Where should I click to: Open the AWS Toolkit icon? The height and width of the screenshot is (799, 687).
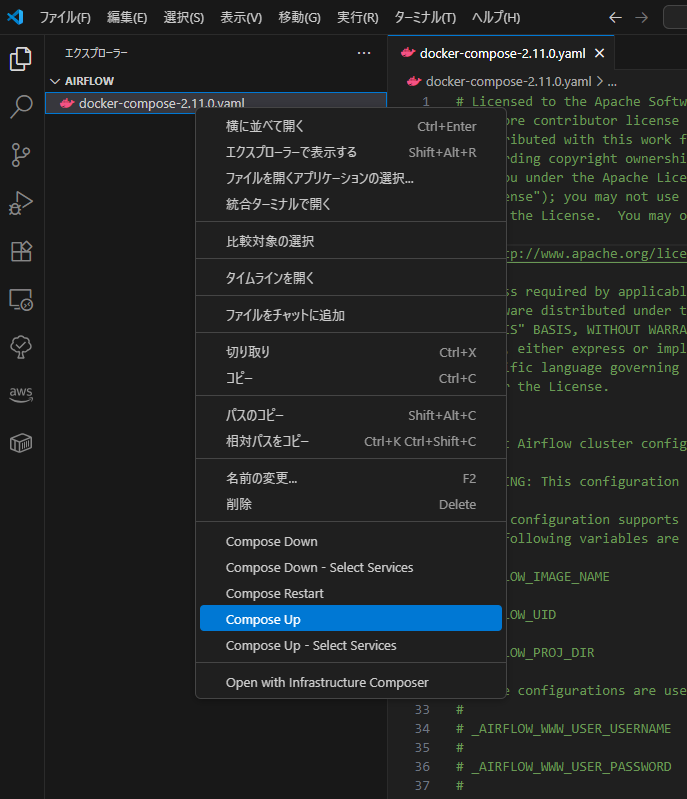tap(21, 394)
